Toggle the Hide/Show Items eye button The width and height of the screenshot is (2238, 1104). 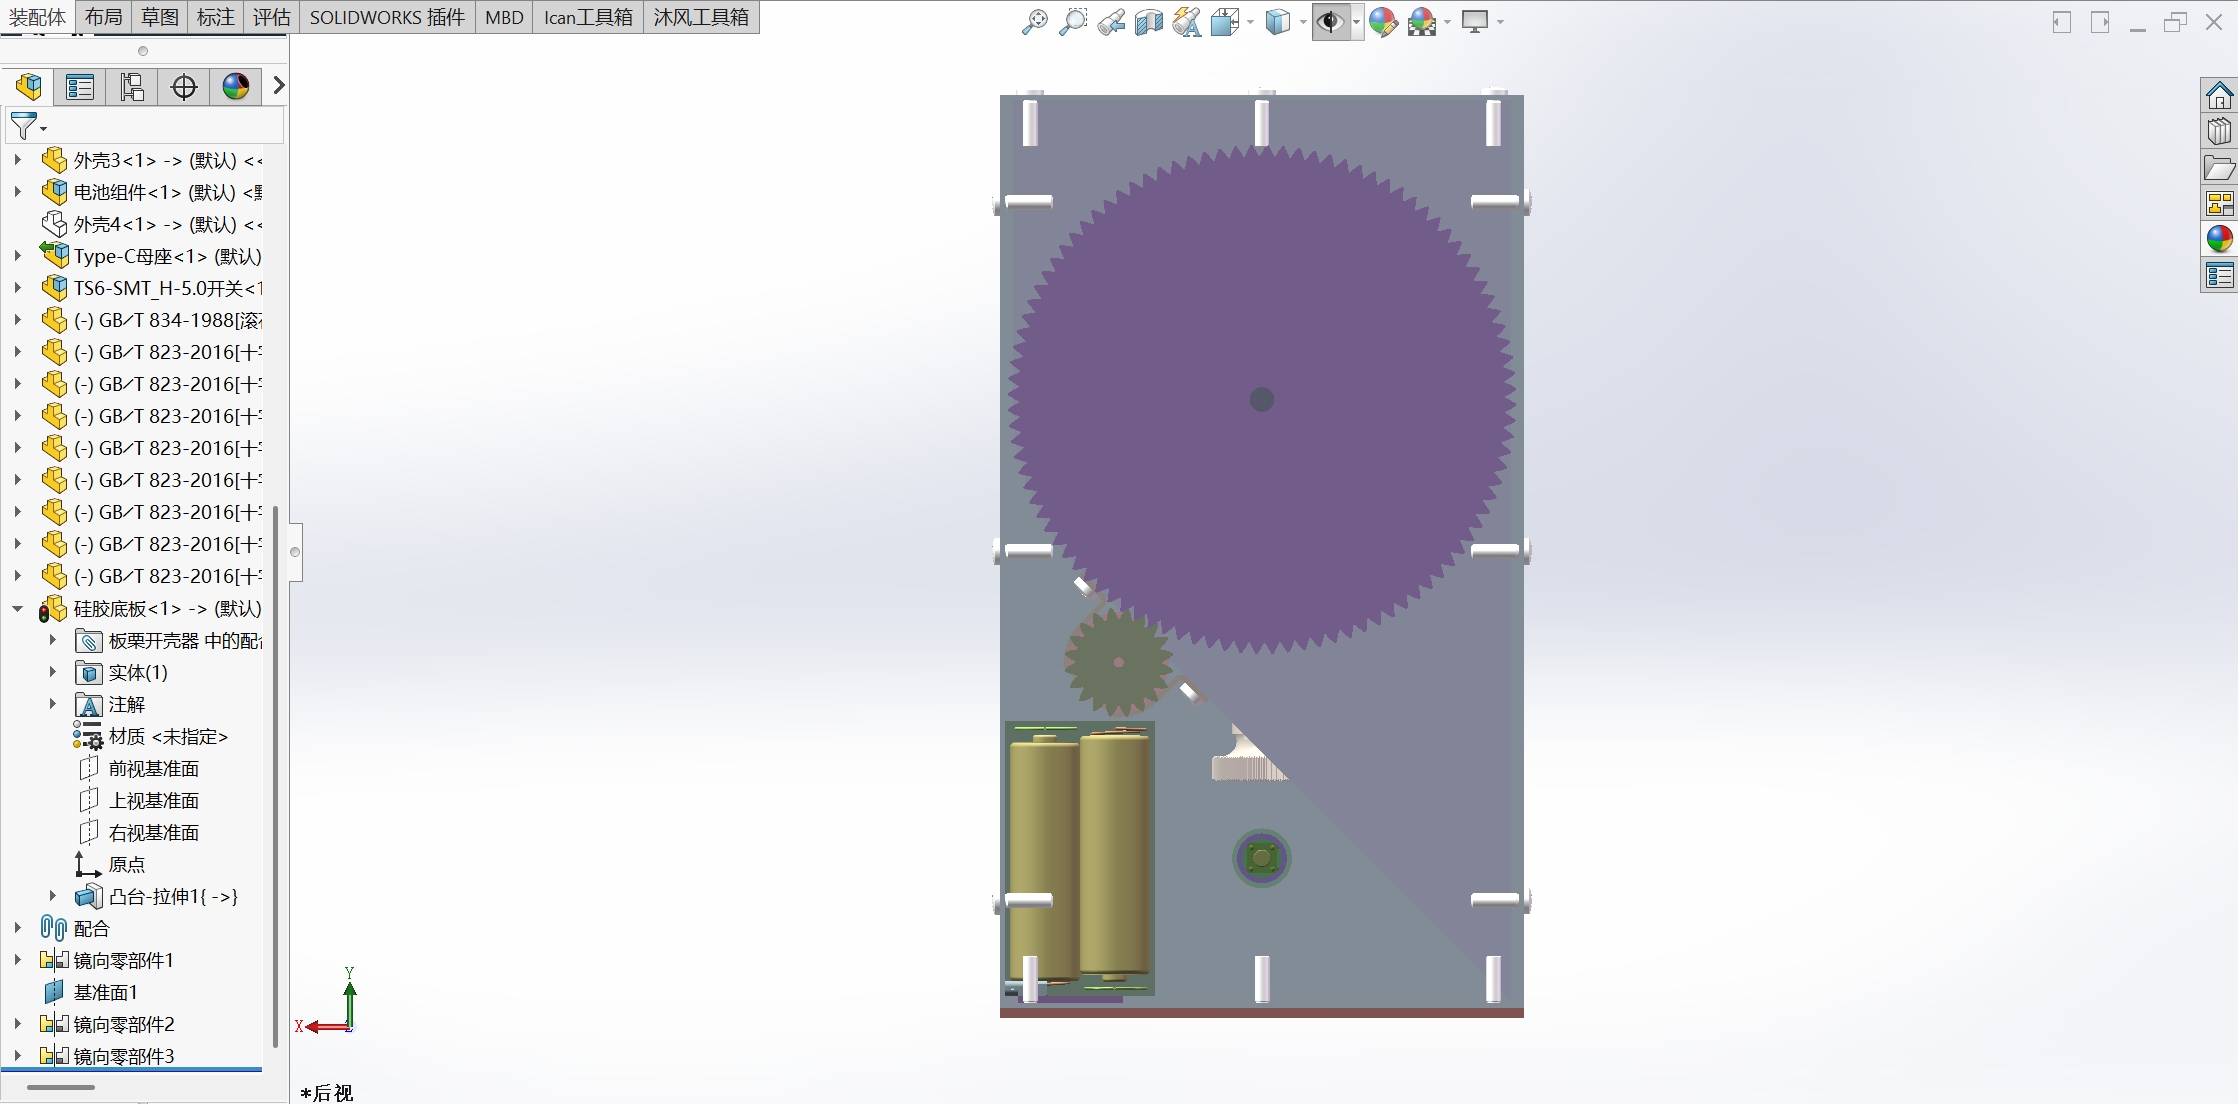pyautogui.click(x=1329, y=22)
